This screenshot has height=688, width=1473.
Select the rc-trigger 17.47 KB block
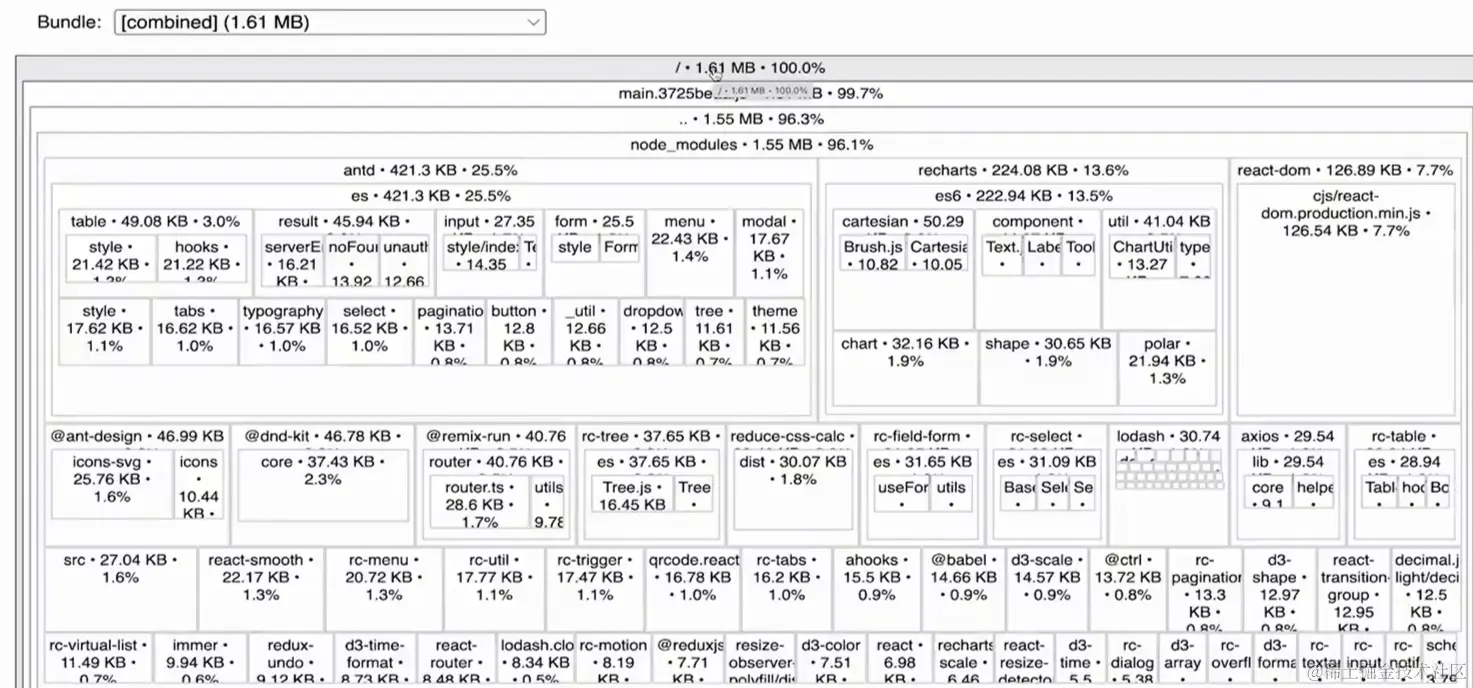click(595, 588)
